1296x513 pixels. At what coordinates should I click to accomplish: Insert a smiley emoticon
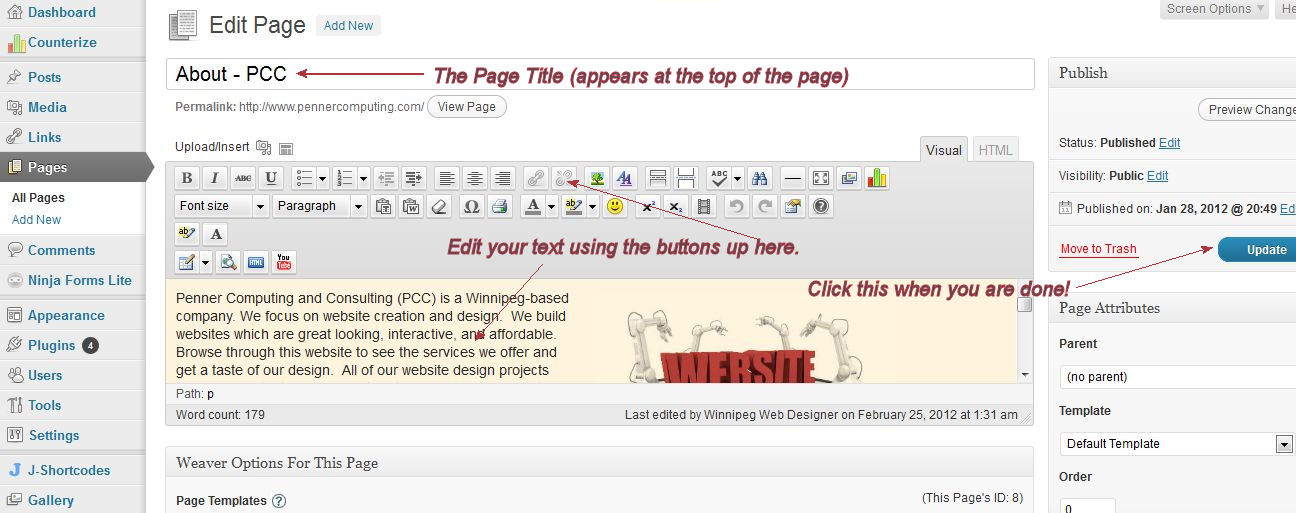[x=615, y=206]
